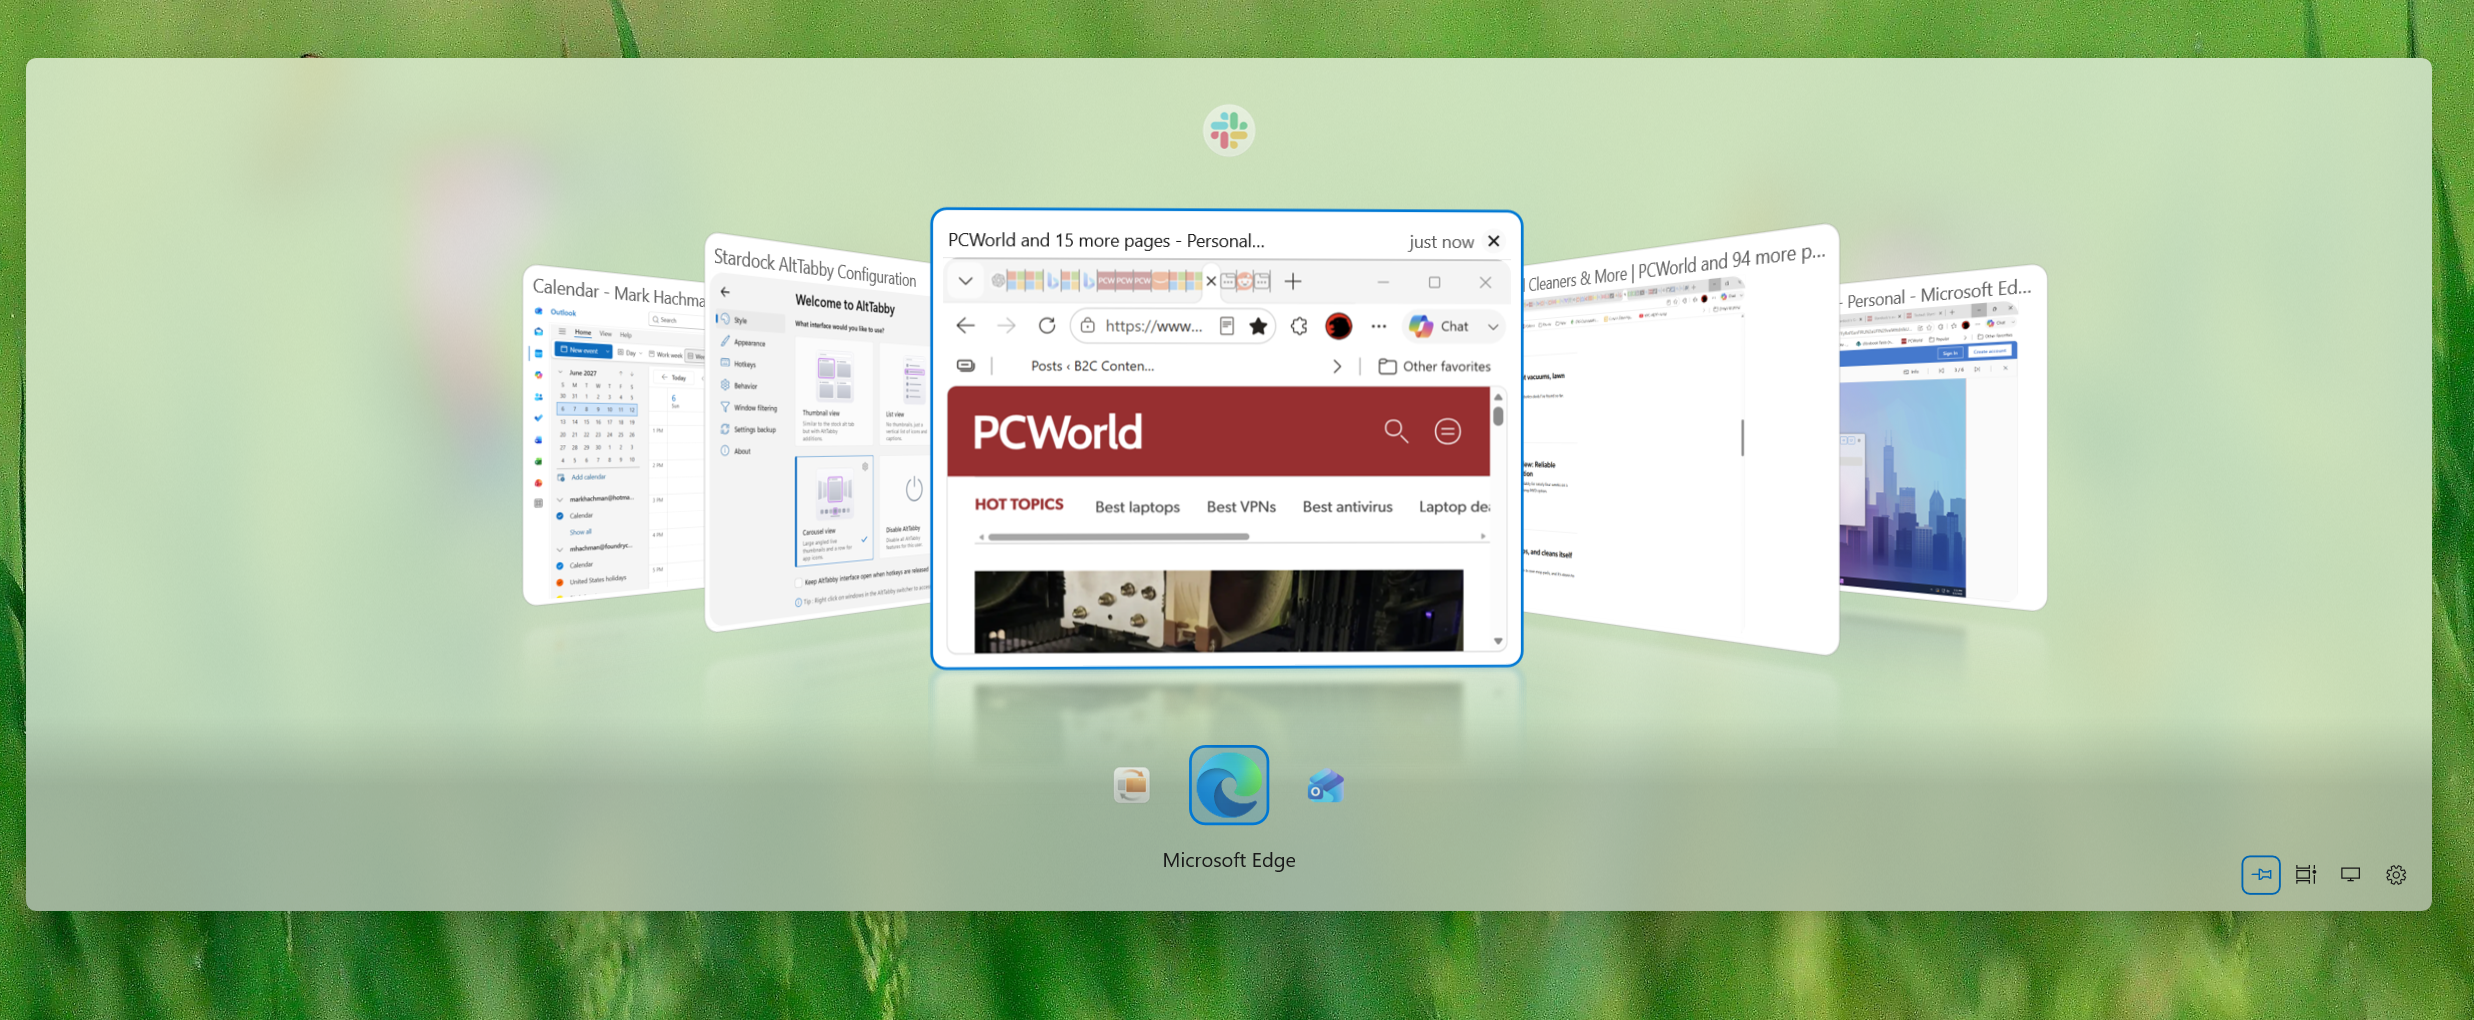Screen dimensions: 2474x1020
Task: Click Today button in Outlook Calendar
Action: click(675, 378)
